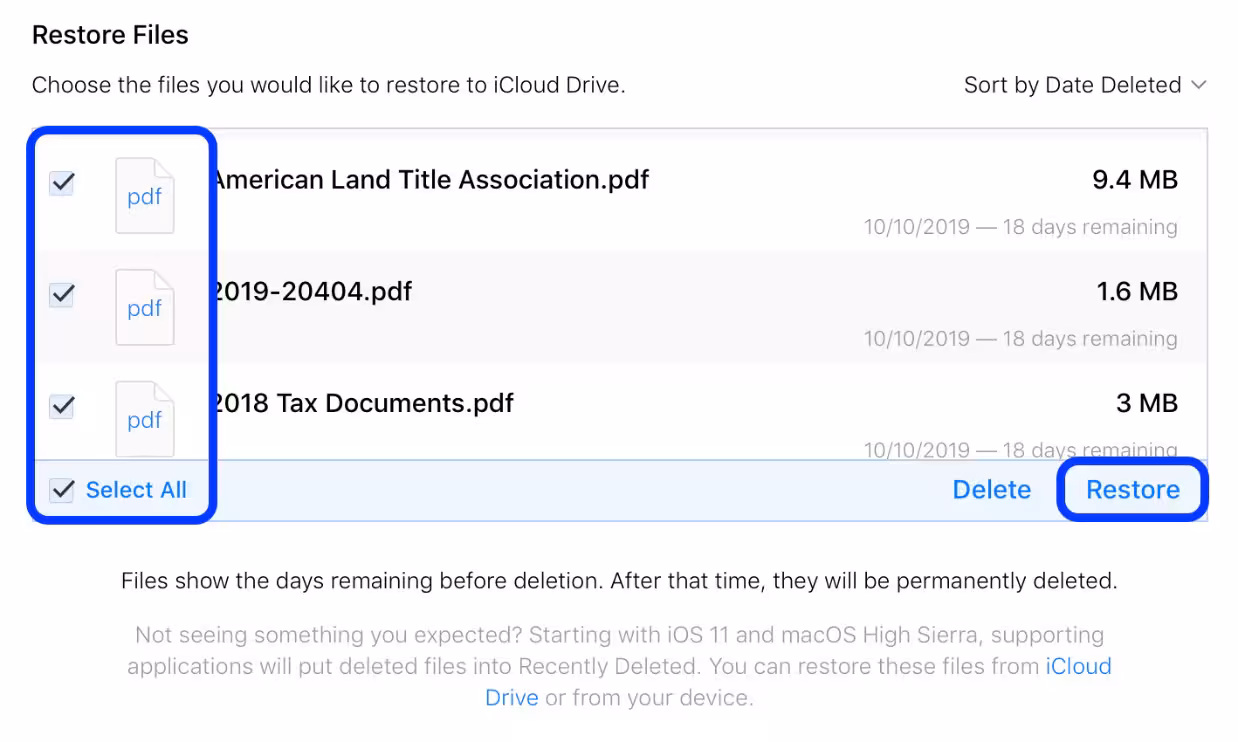Open the Sort by Date Deleted dropdown
This screenshot has height=742, width=1238.
(1072, 85)
